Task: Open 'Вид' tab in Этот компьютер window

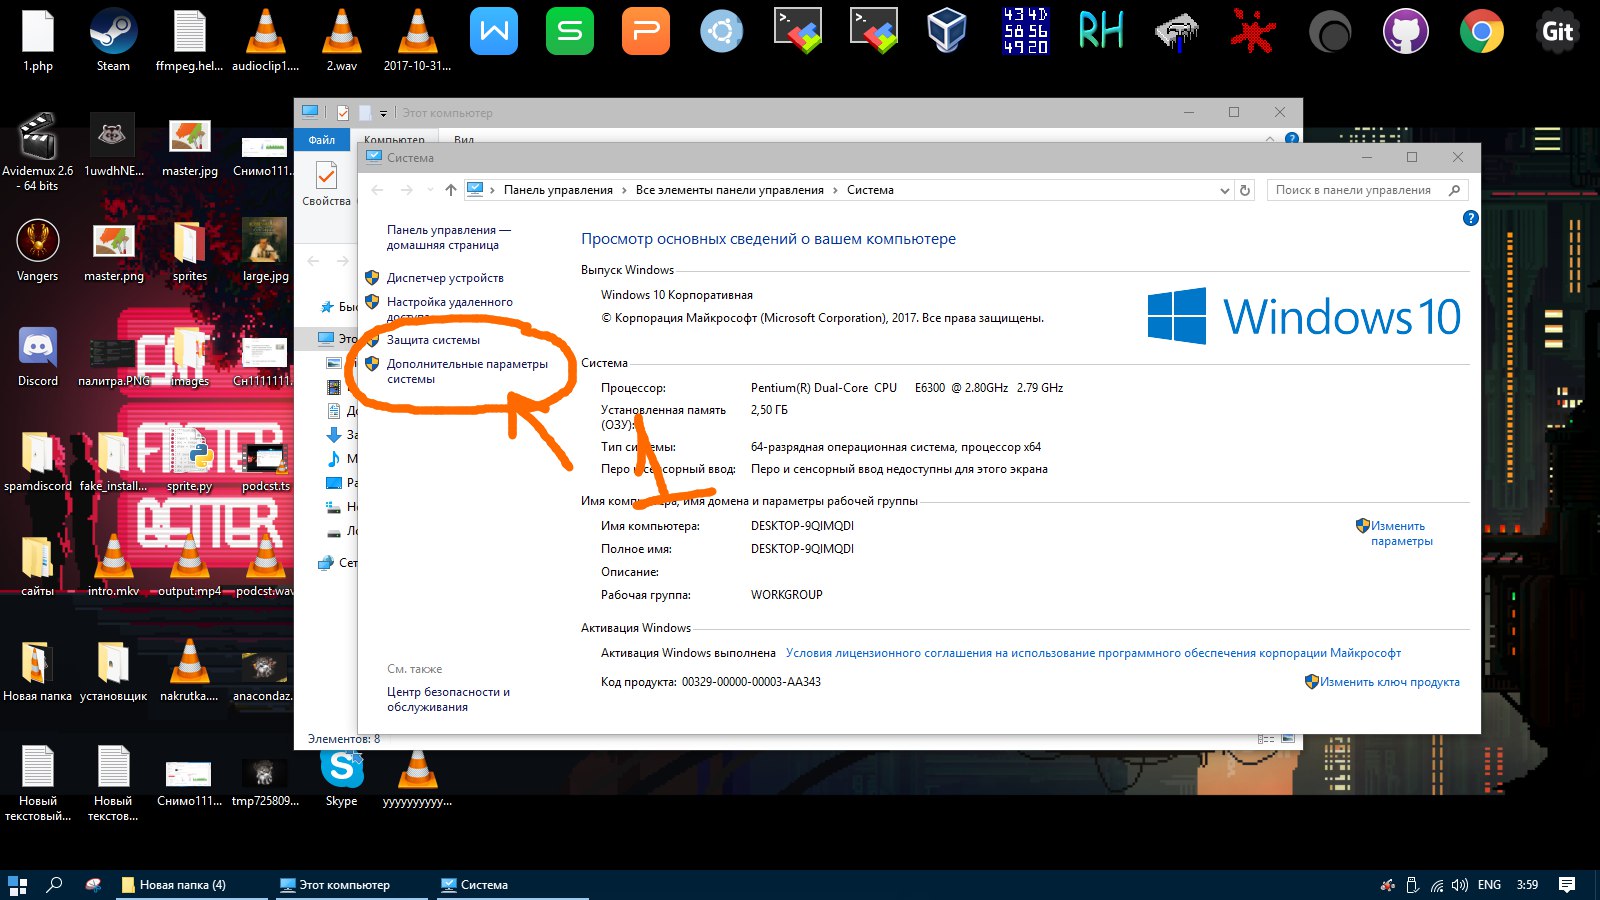Action: coord(464,140)
